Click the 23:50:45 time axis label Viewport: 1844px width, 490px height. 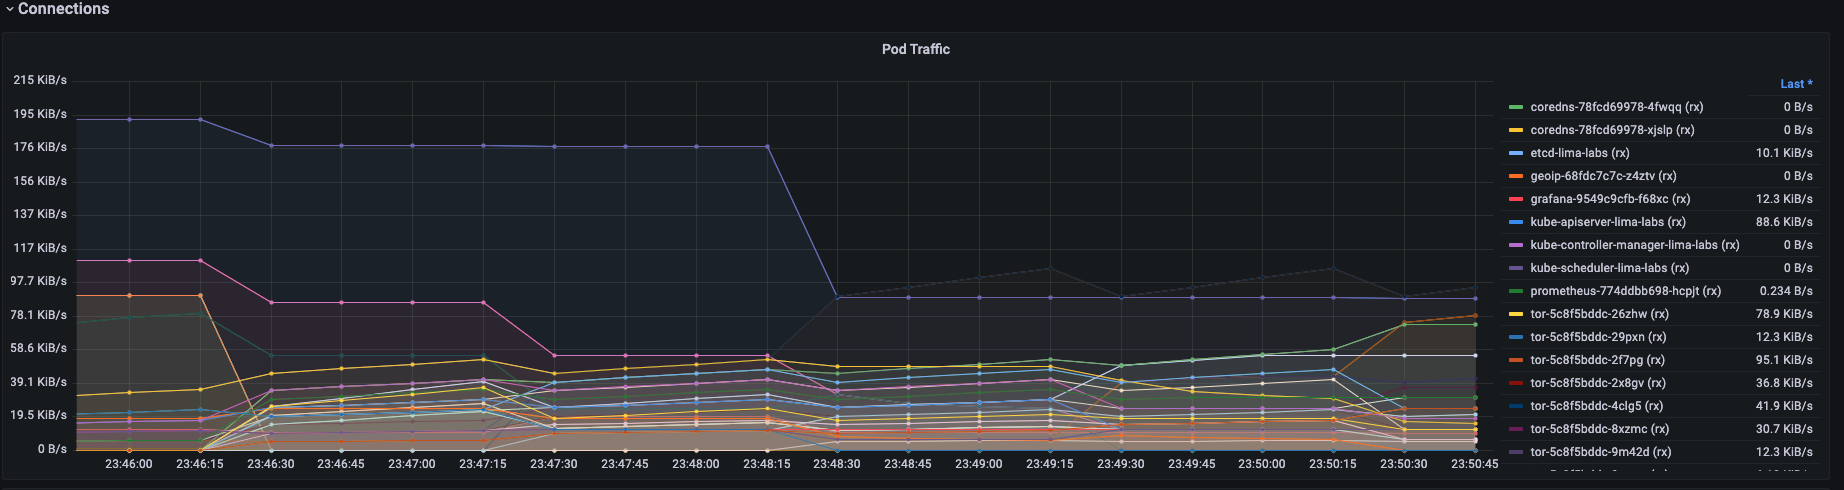[x=1475, y=464]
